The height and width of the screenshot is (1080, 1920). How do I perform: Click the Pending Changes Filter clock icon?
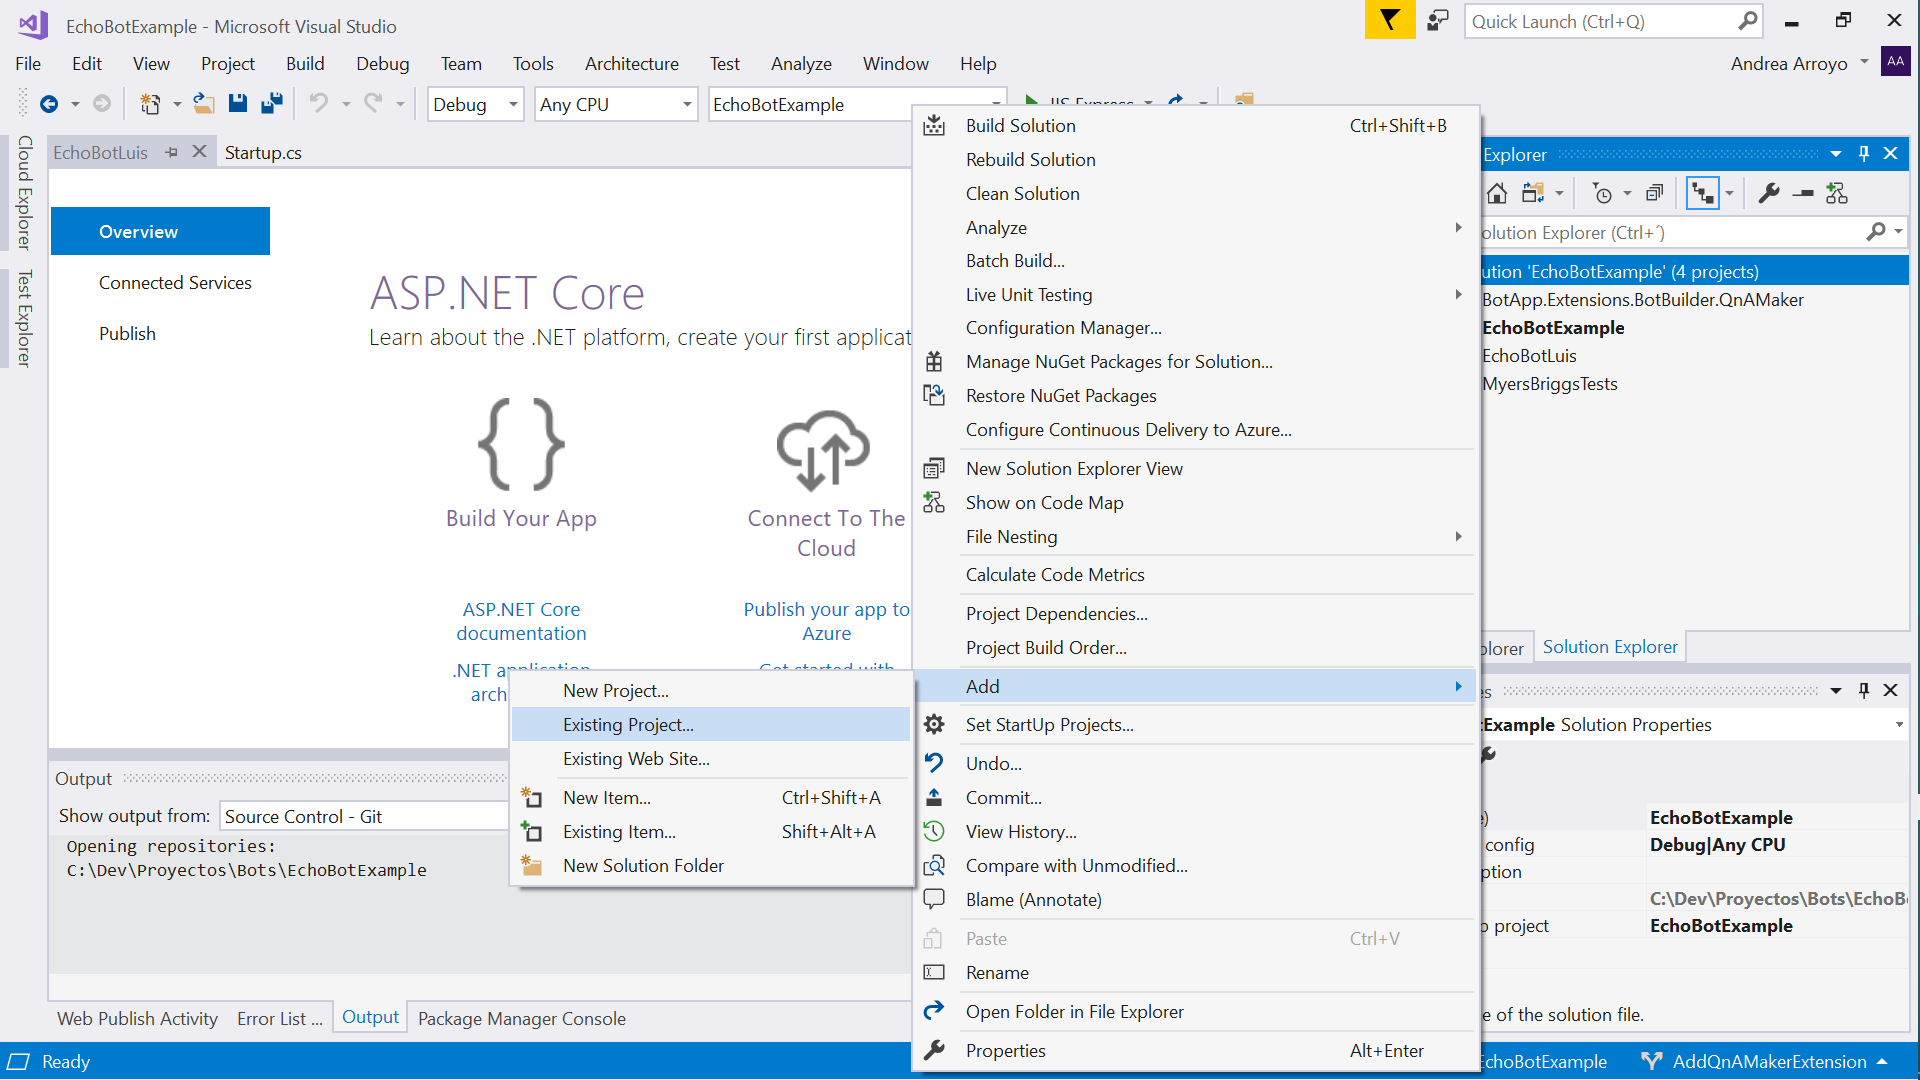[1602, 194]
